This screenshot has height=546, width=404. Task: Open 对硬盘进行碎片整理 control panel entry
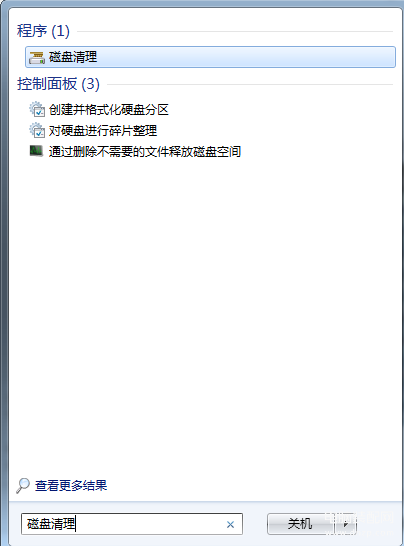click(x=103, y=131)
